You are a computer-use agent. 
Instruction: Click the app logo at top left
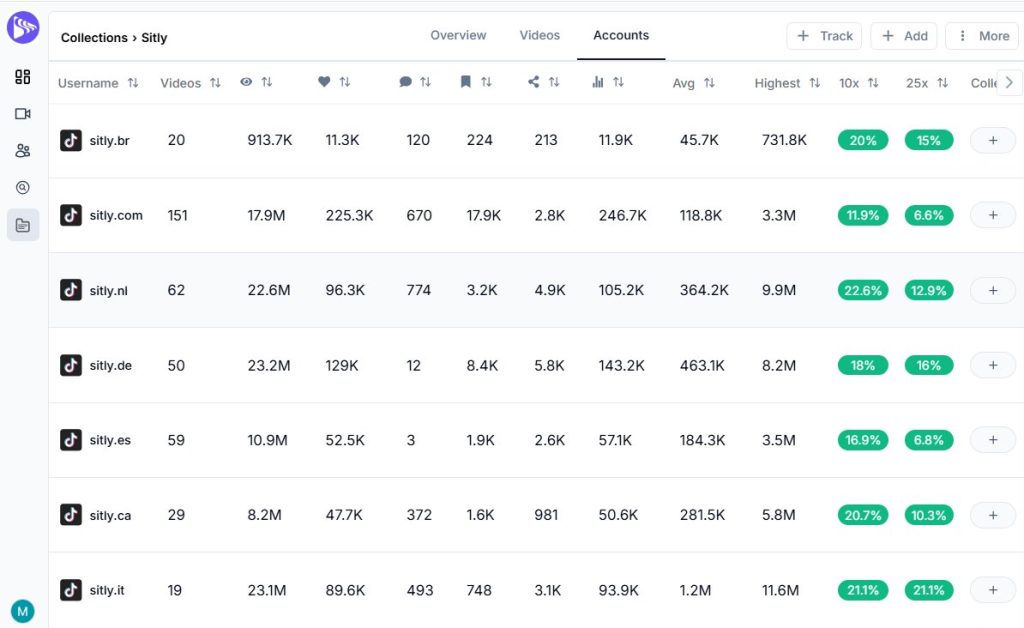point(22,27)
